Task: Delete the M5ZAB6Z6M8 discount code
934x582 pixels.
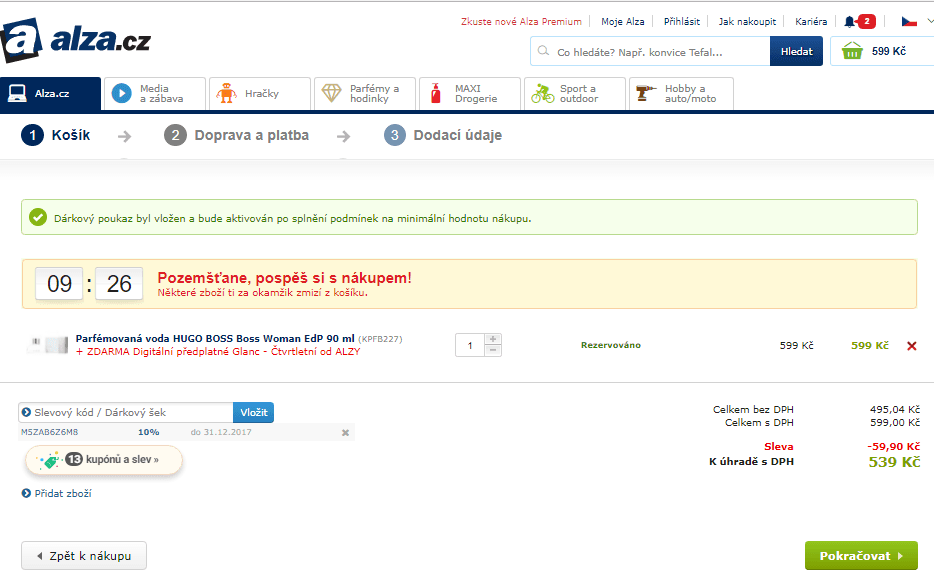Action: [x=346, y=433]
